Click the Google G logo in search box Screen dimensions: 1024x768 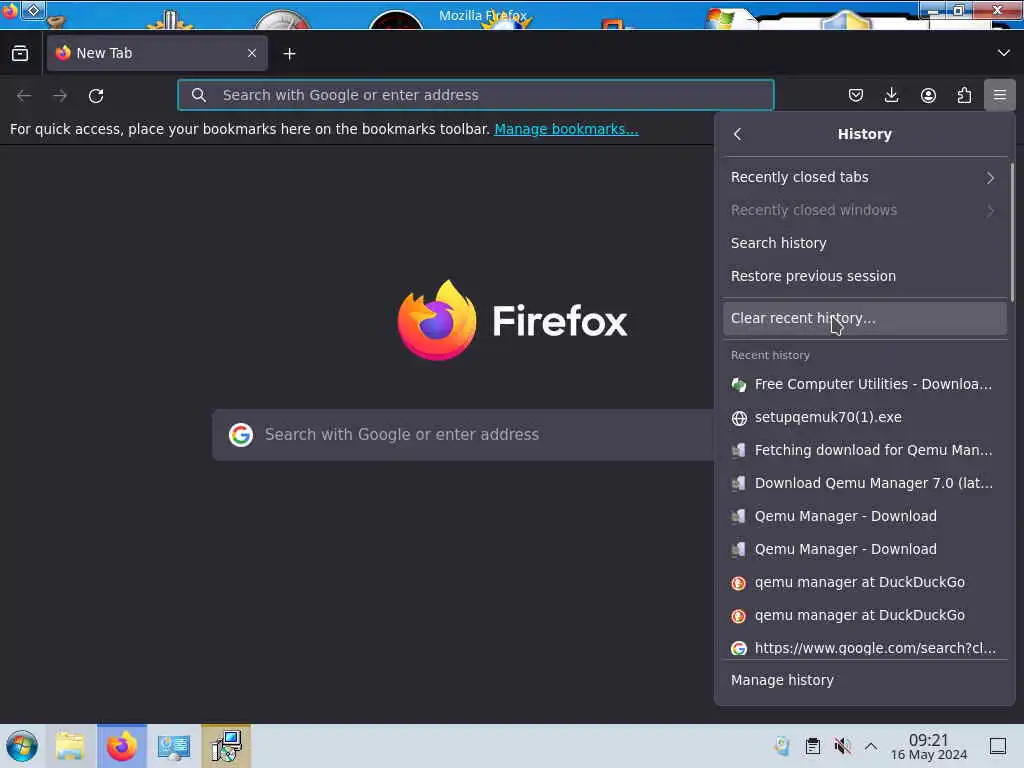pyautogui.click(x=241, y=435)
